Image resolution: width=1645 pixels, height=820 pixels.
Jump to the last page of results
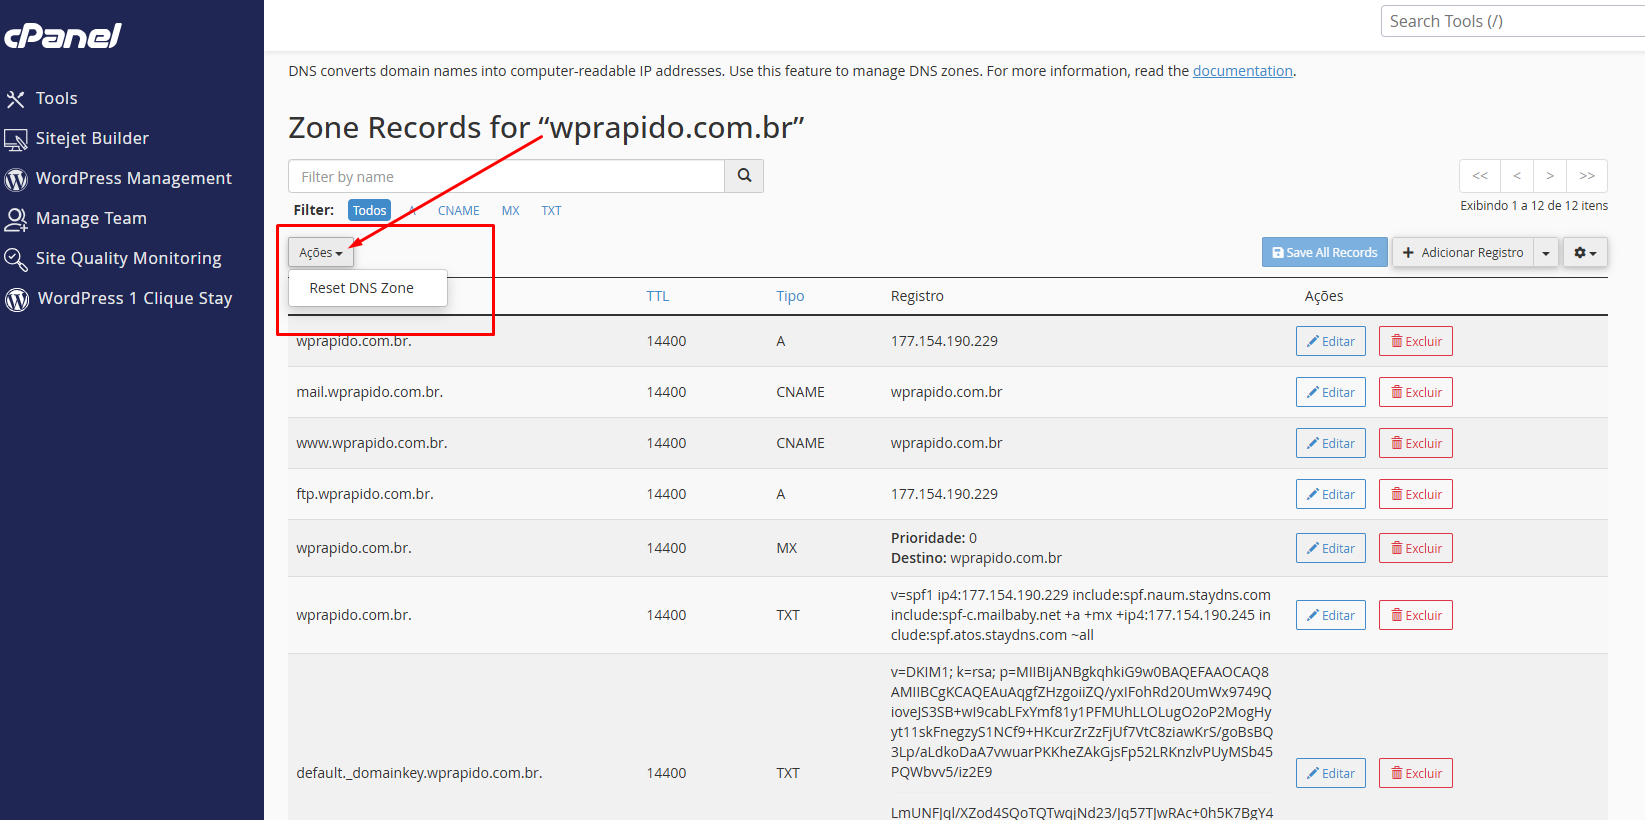(x=1587, y=175)
